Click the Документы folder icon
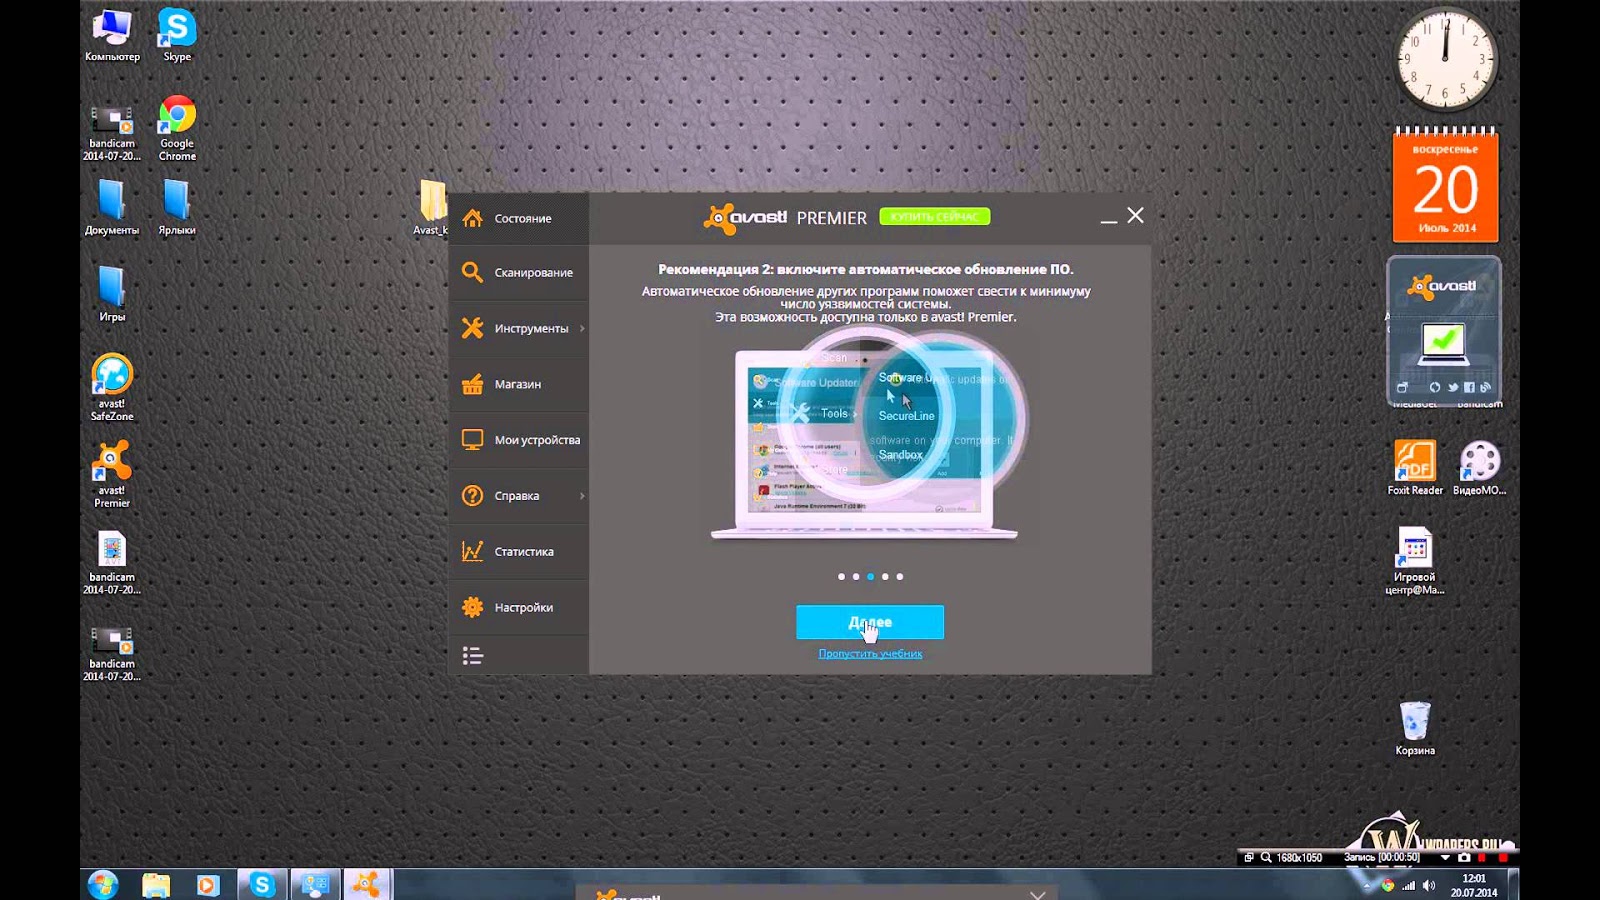The image size is (1600, 900). (x=112, y=208)
